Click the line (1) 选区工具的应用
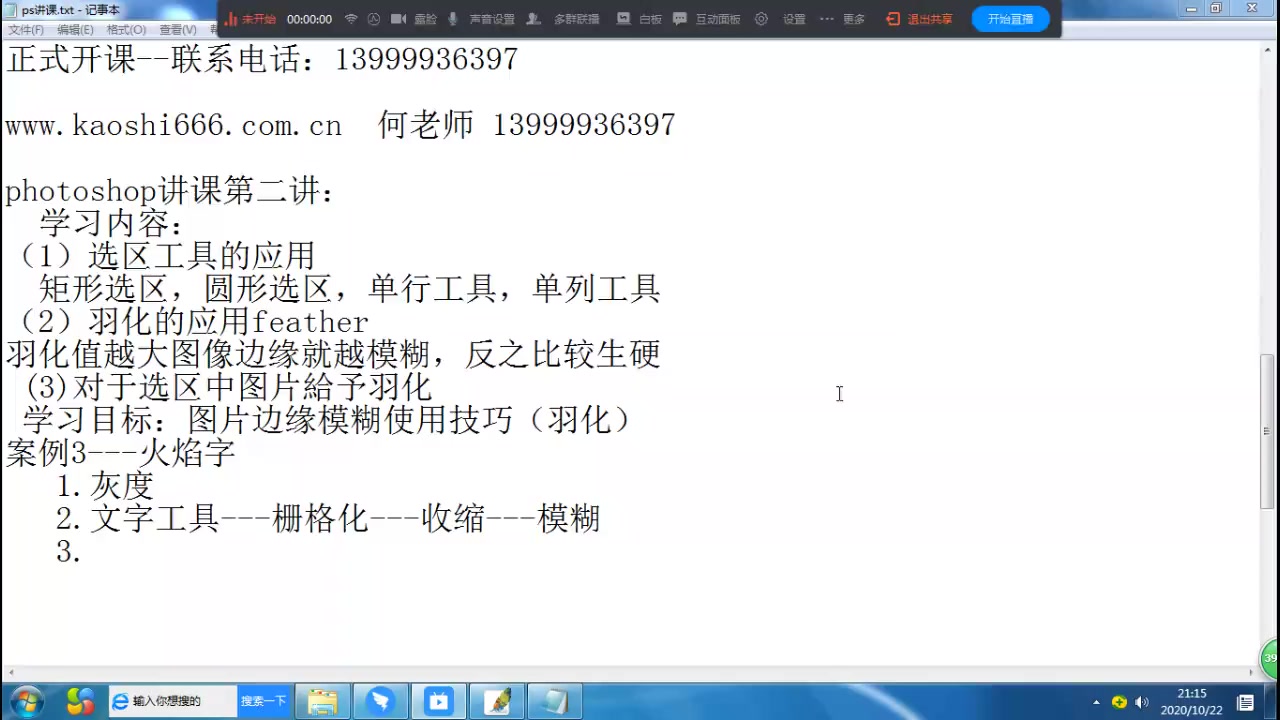 point(165,257)
